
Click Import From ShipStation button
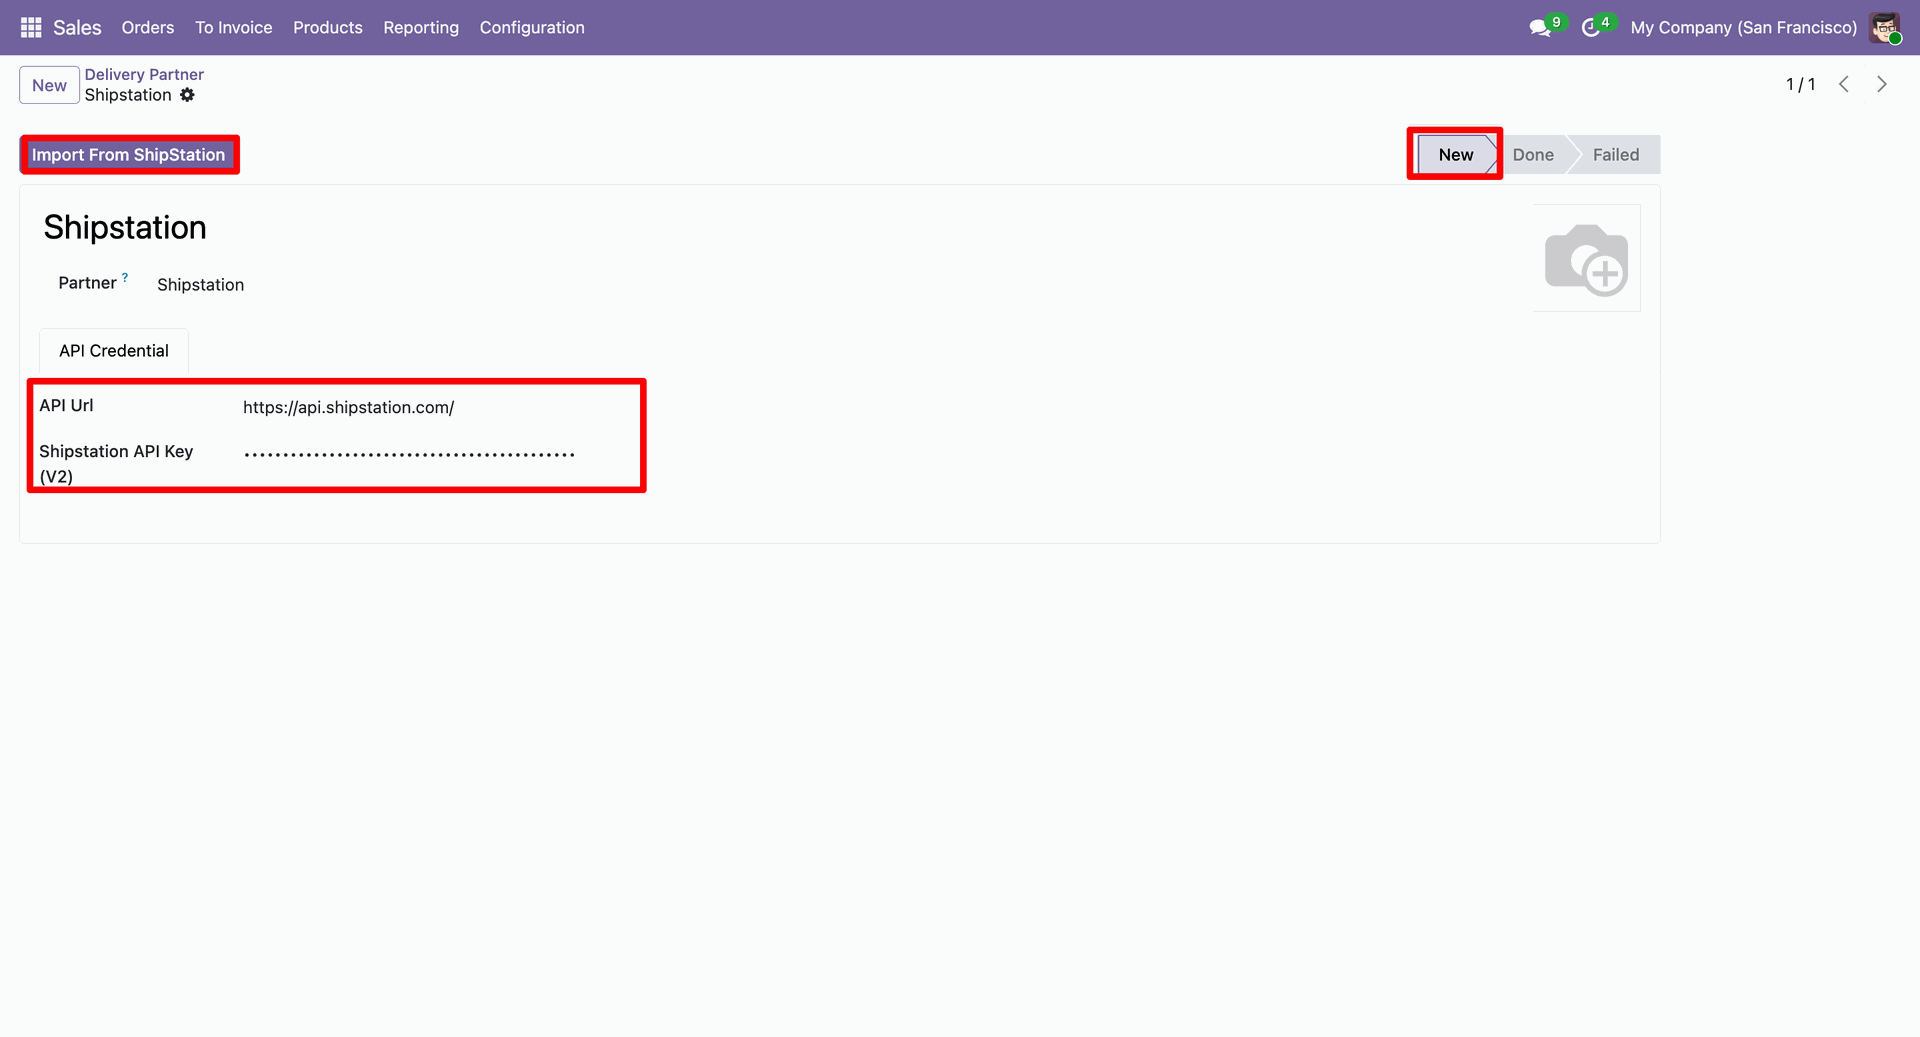[x=129, y=155]
